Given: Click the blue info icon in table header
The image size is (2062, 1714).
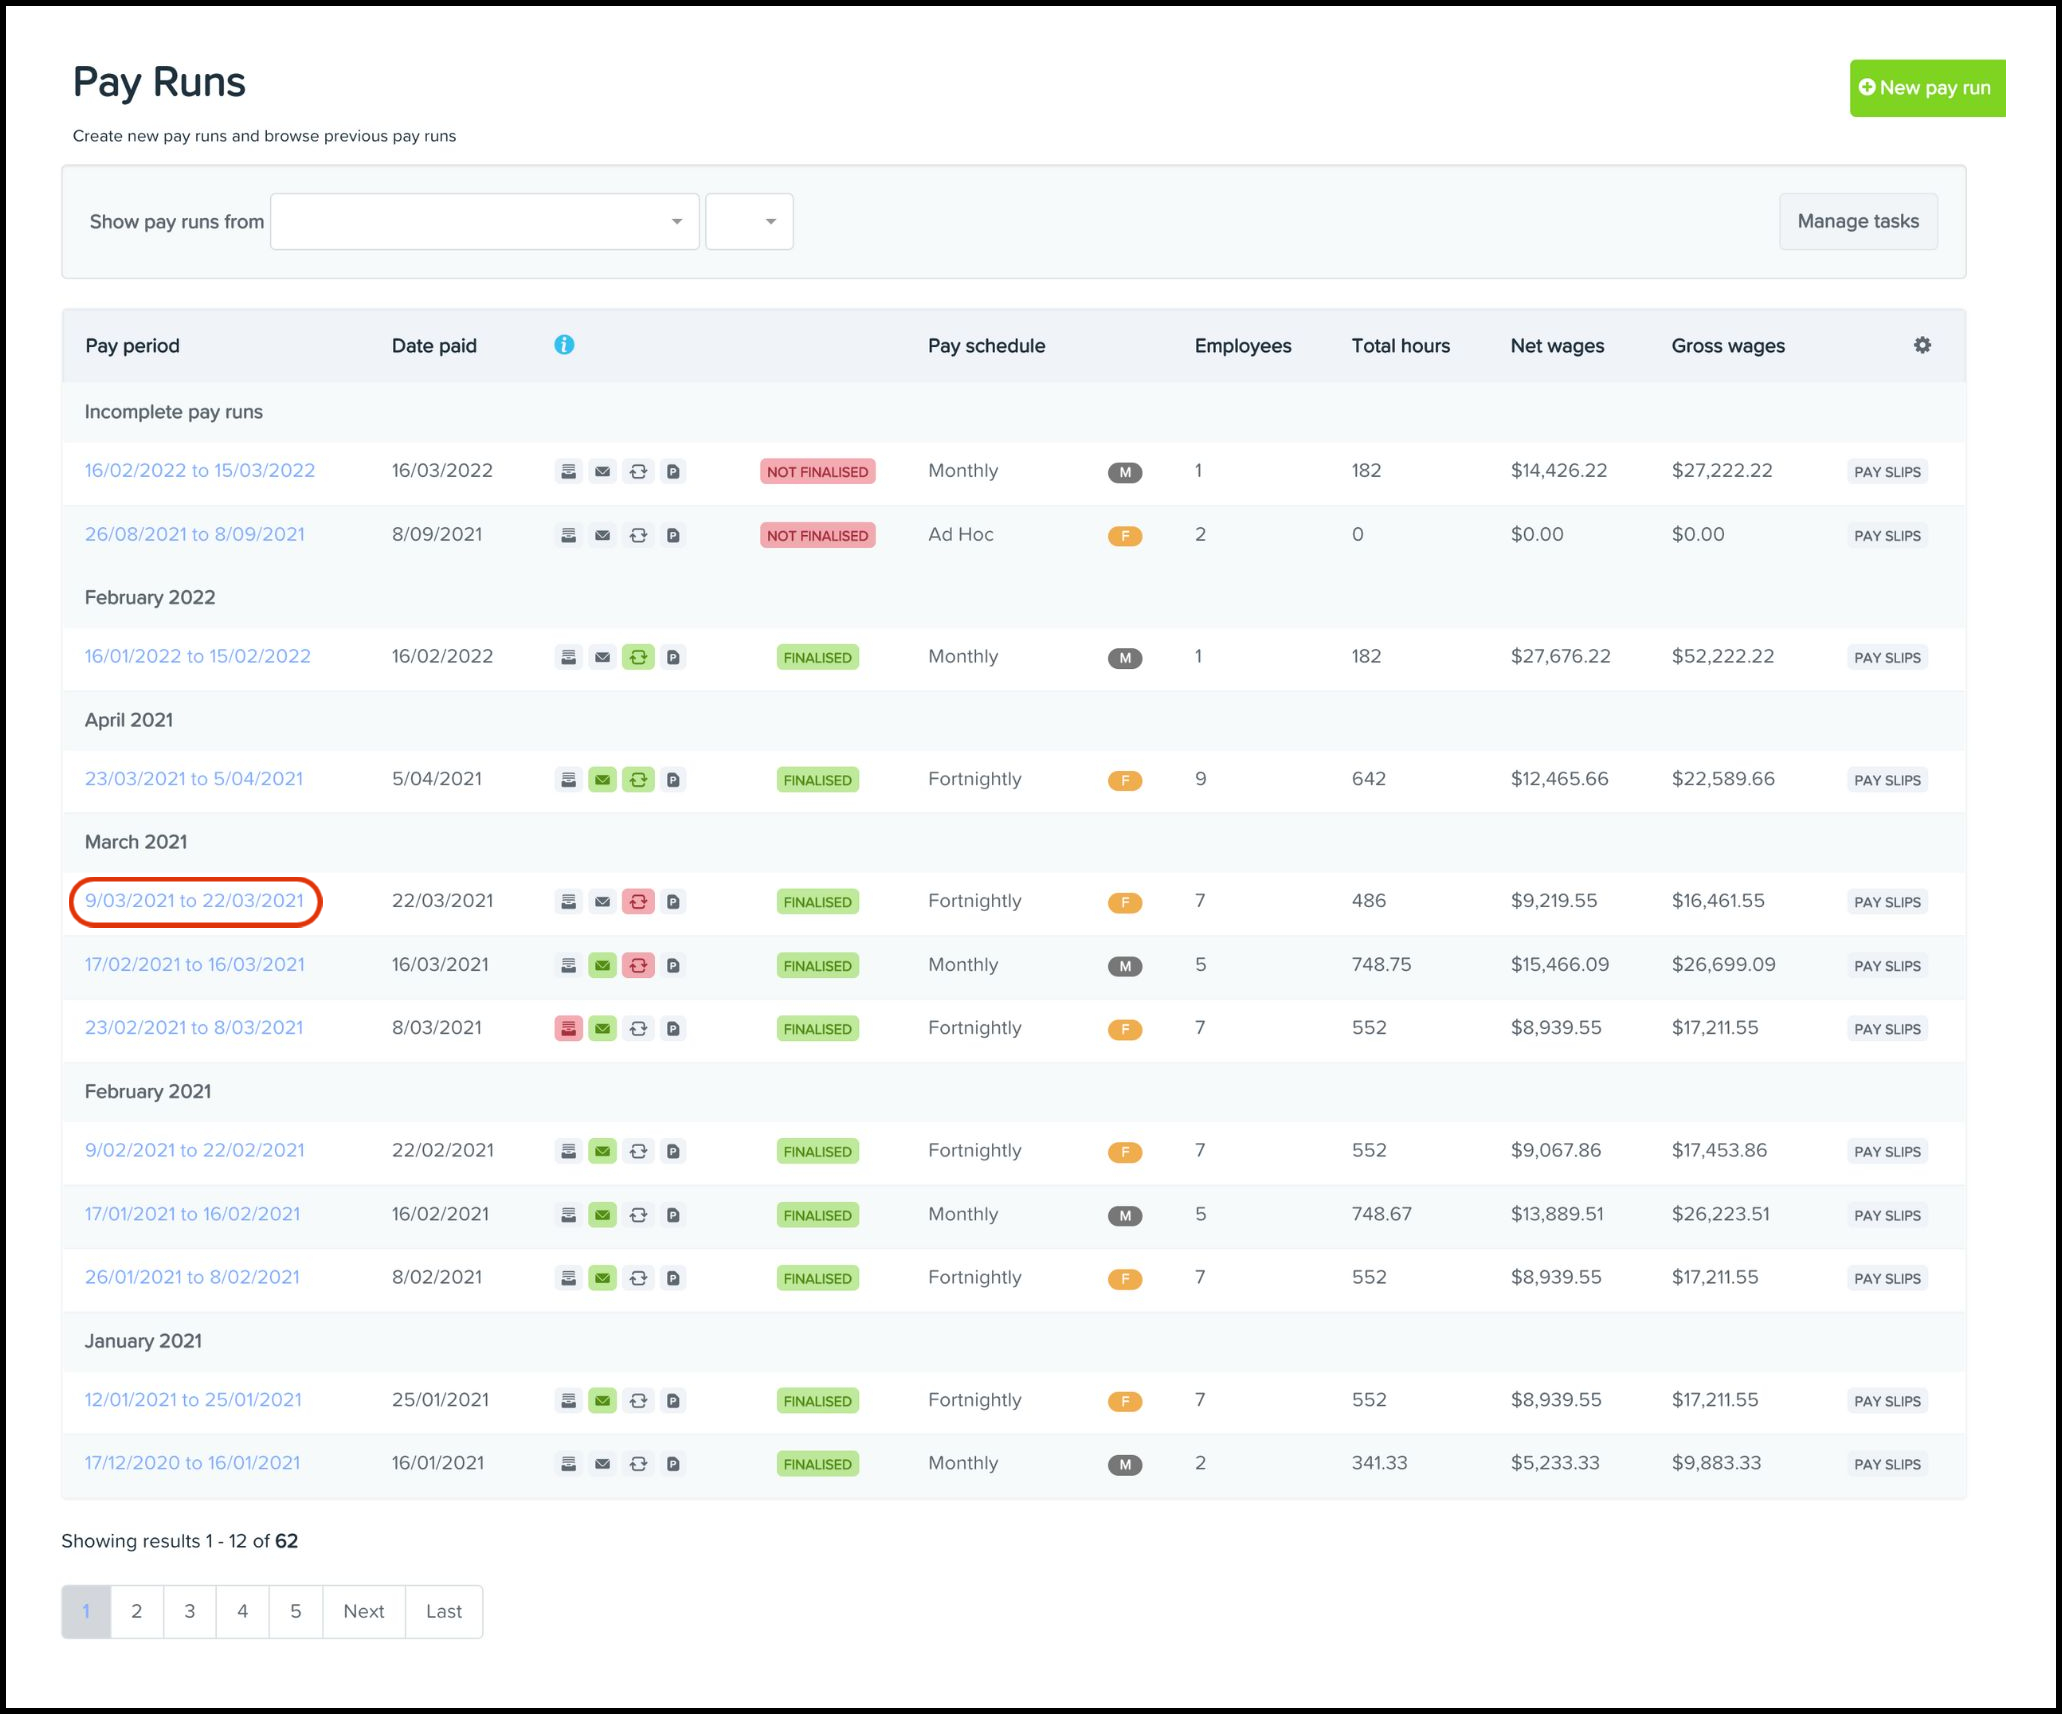Looking at the screenshot, I should [x=564, y=345].
